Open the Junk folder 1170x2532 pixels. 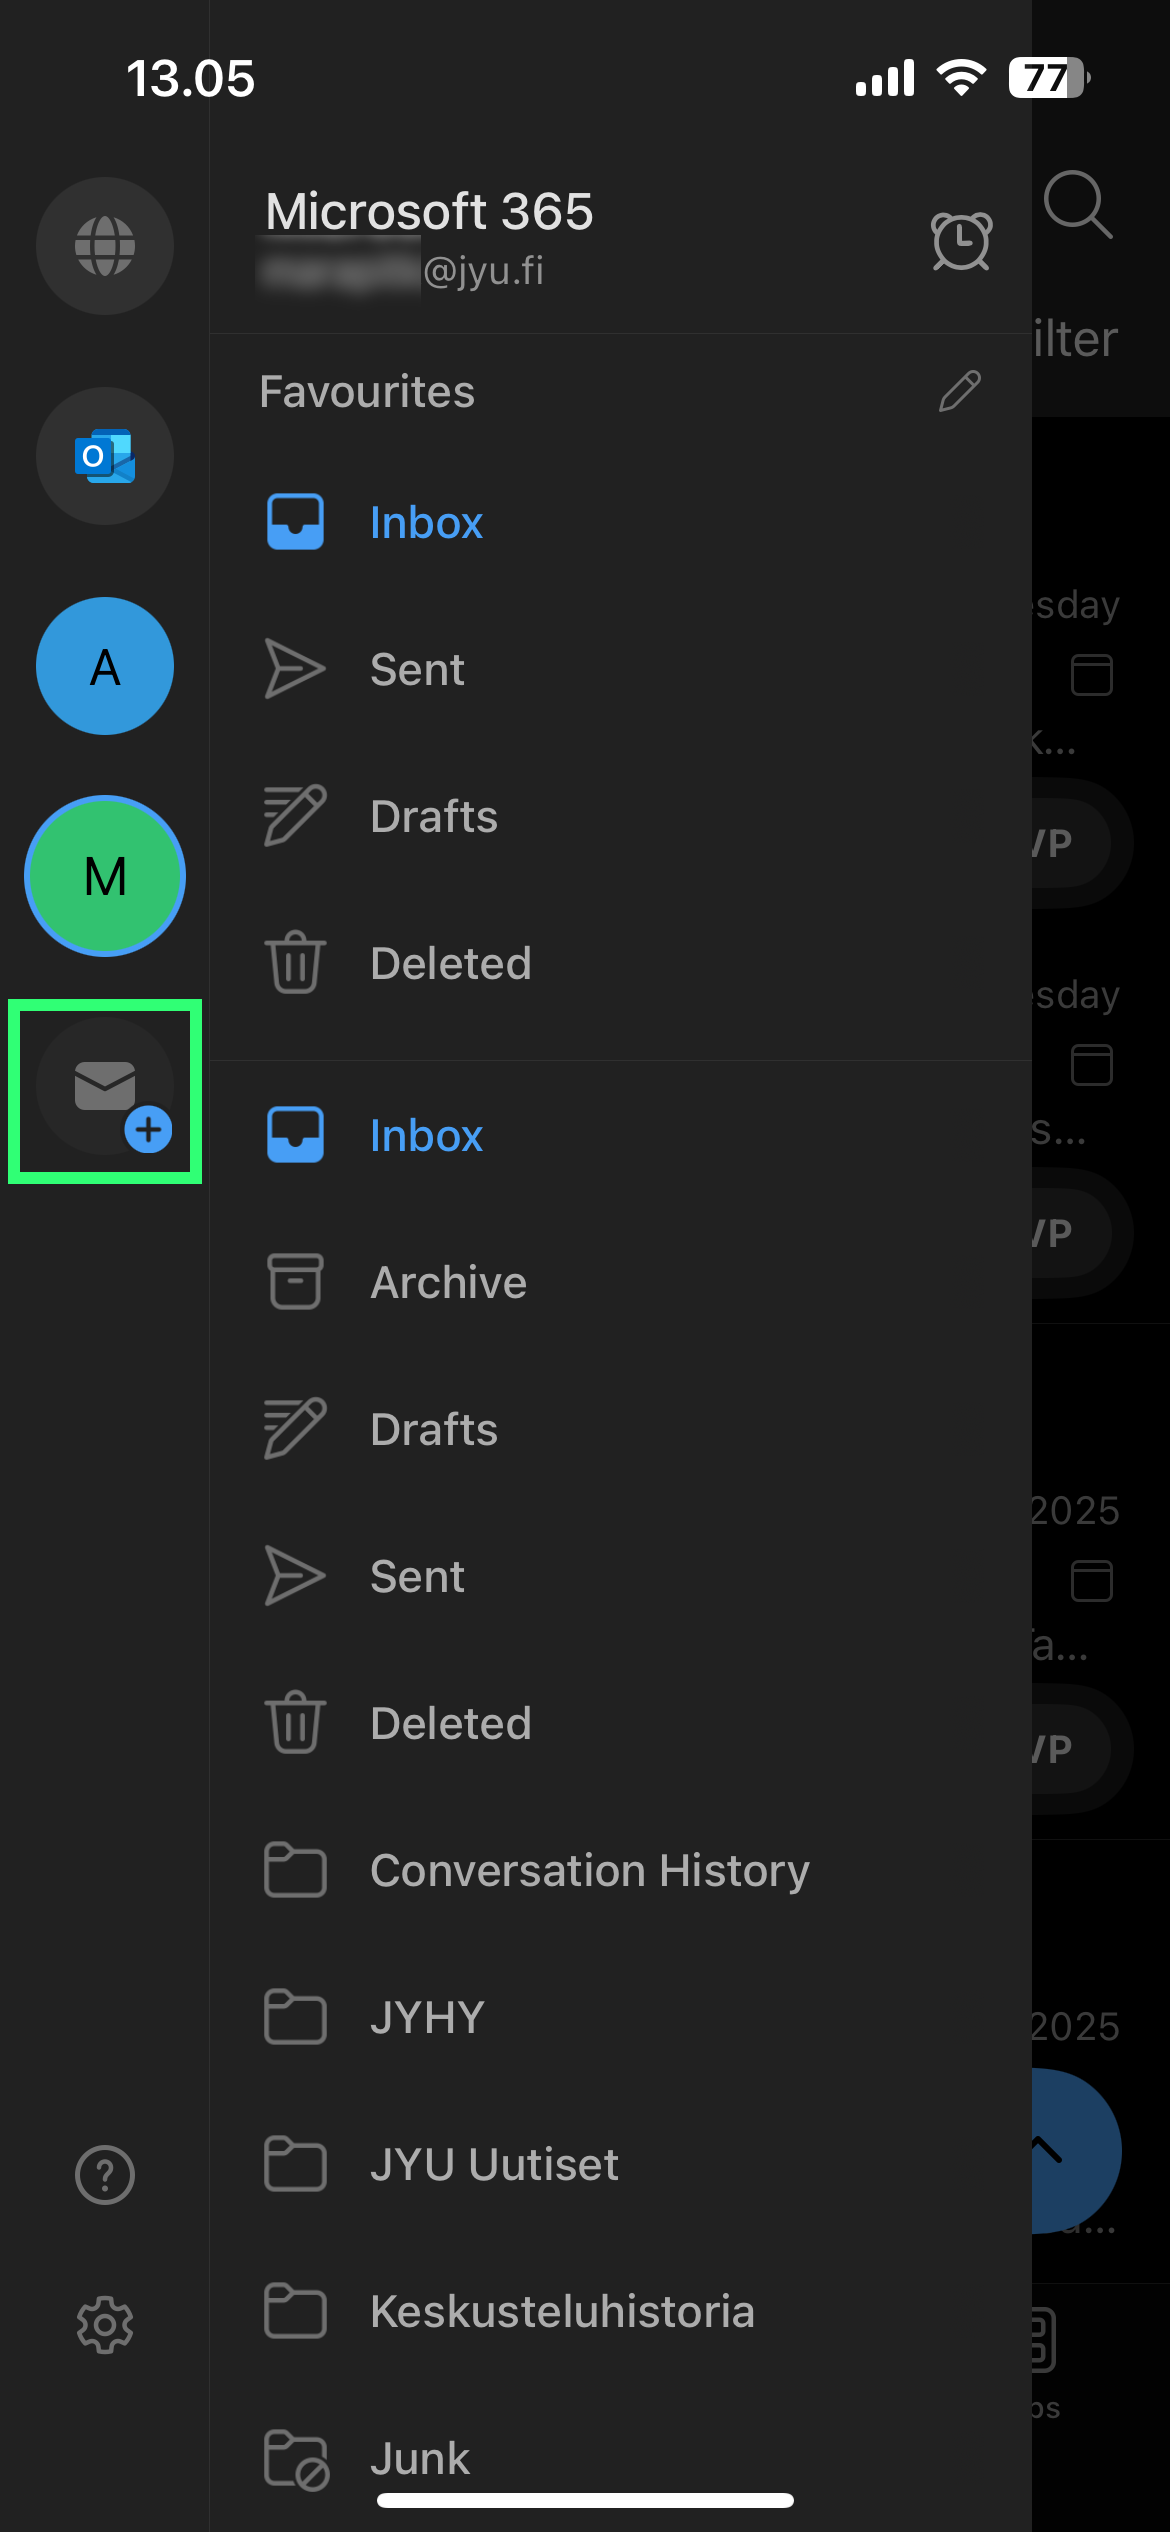tap(620, 2458)
